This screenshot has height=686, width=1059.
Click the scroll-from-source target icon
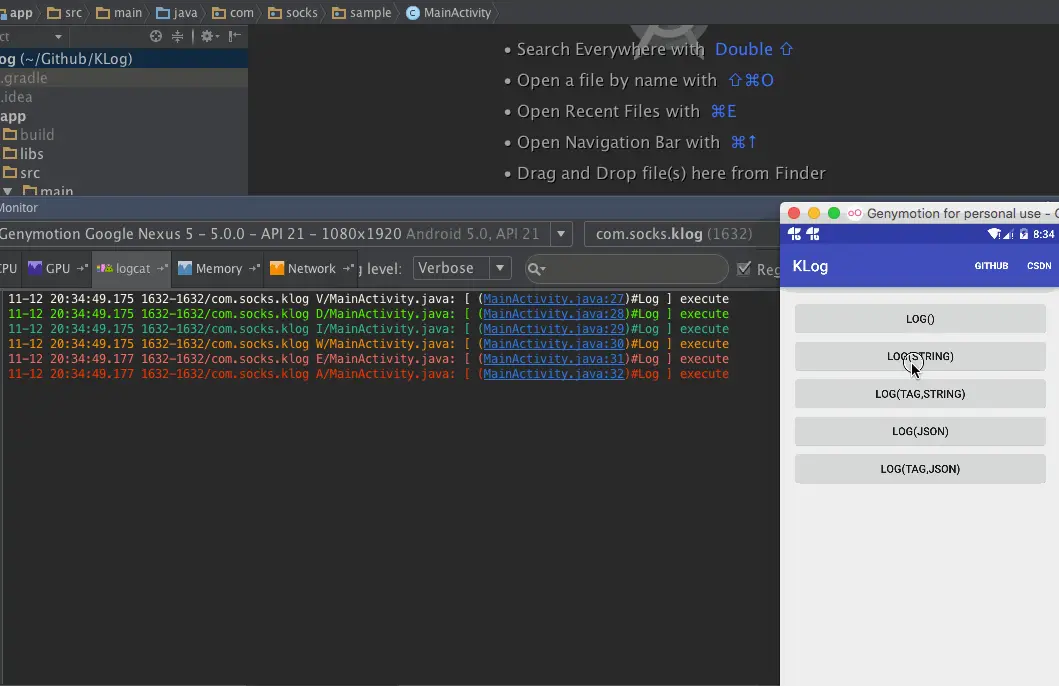coord(156,36)
